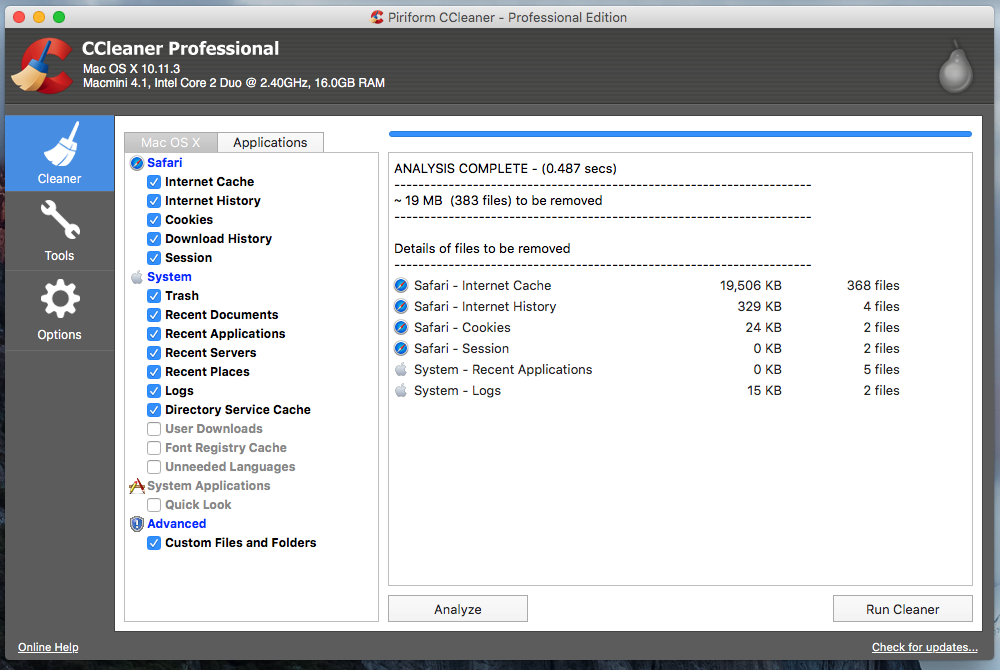Check Unneeded Languages checkbox
This screenshot has width=1000, height=670.
coord(154,467)
